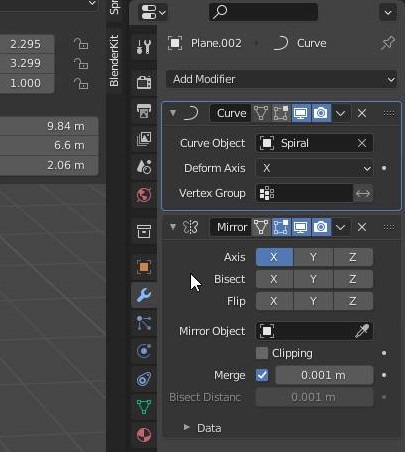Collapse the Curve modifier panel
405x452 pixels.
pos(173,113)
